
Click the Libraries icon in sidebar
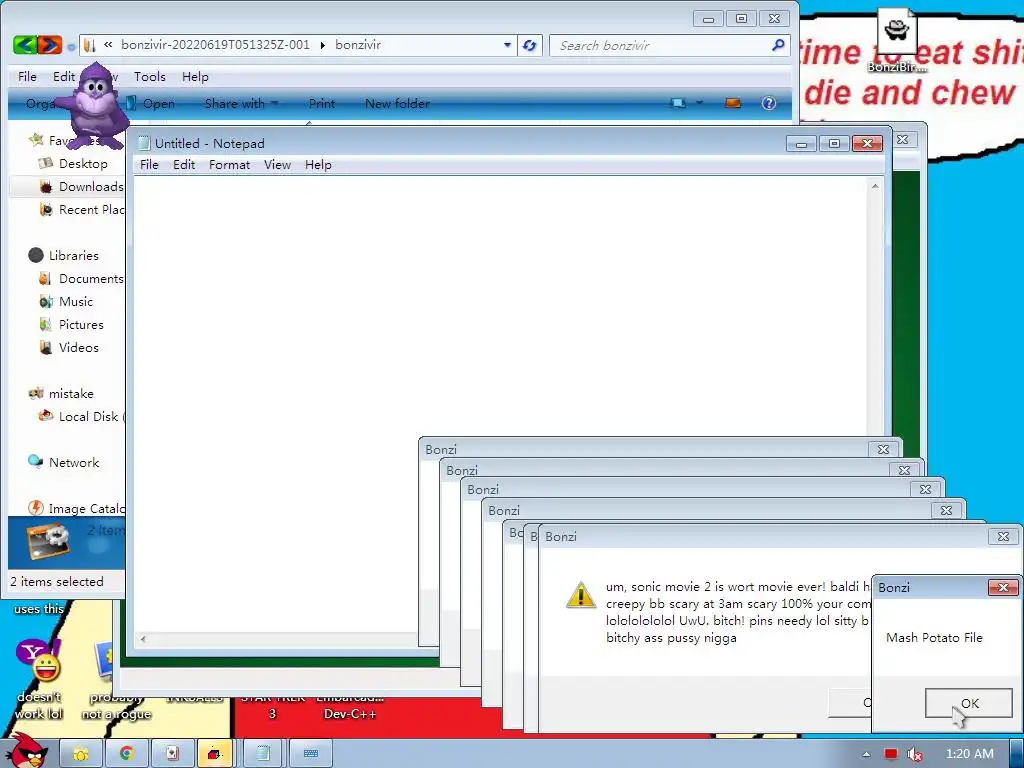point(36,255)
